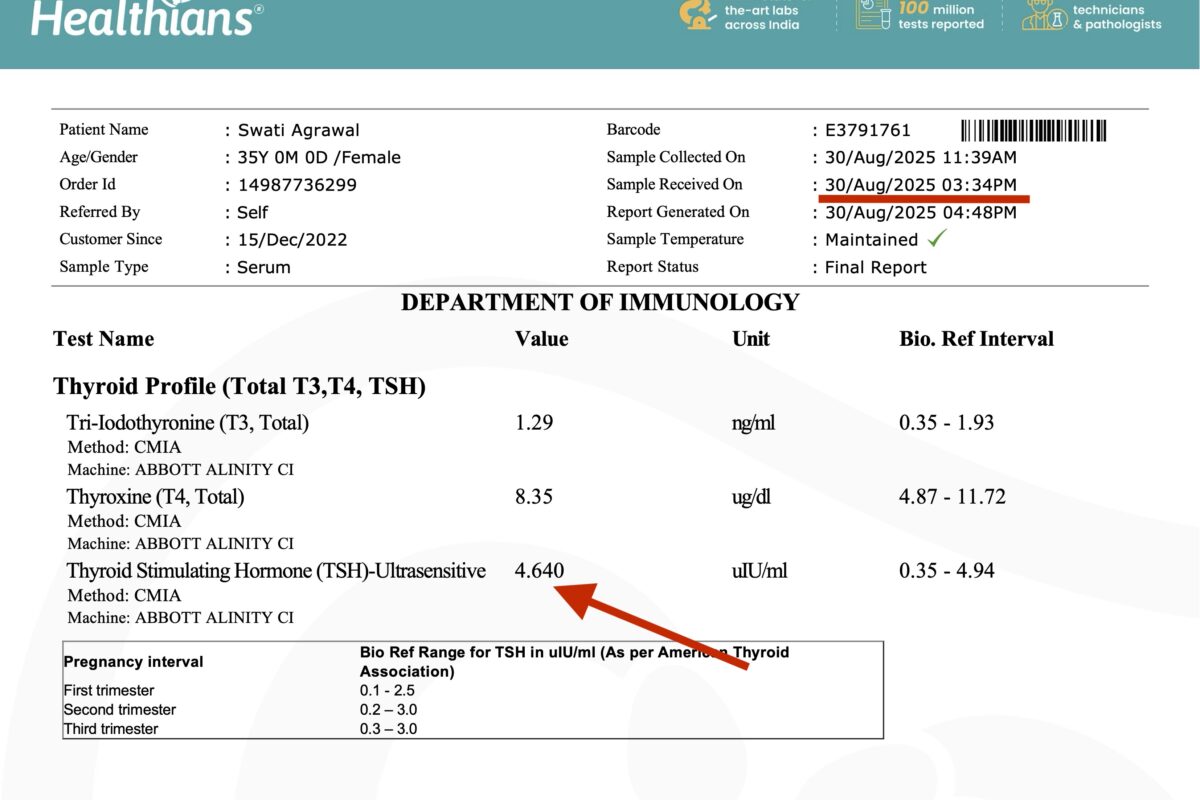1200x800 pixels.
Task: Select second trimester range 0.2 – 3.0
Action: (389, 710)
